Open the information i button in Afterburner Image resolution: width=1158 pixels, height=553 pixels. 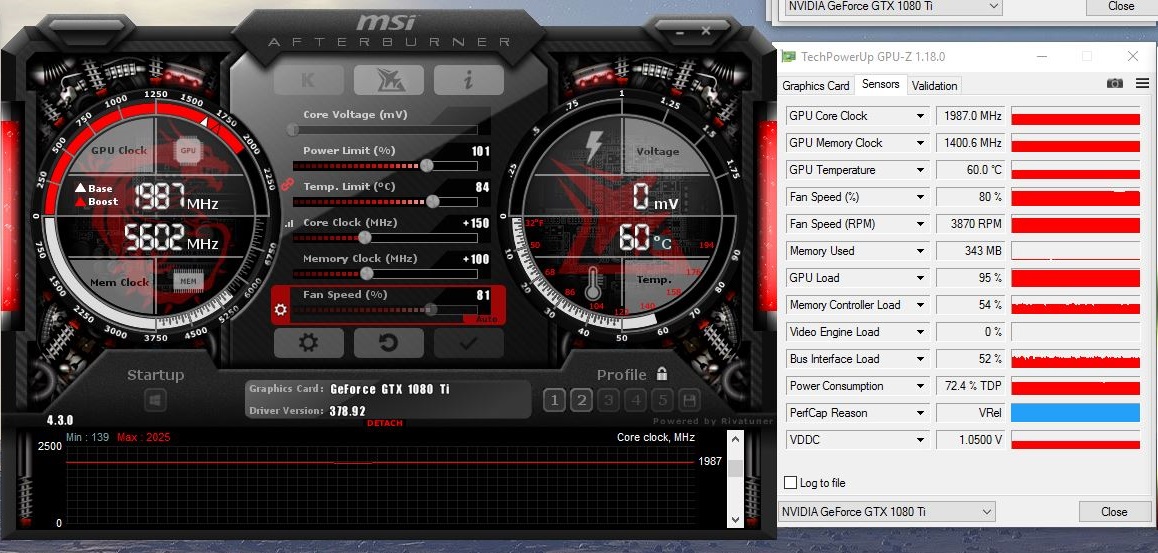468,80
